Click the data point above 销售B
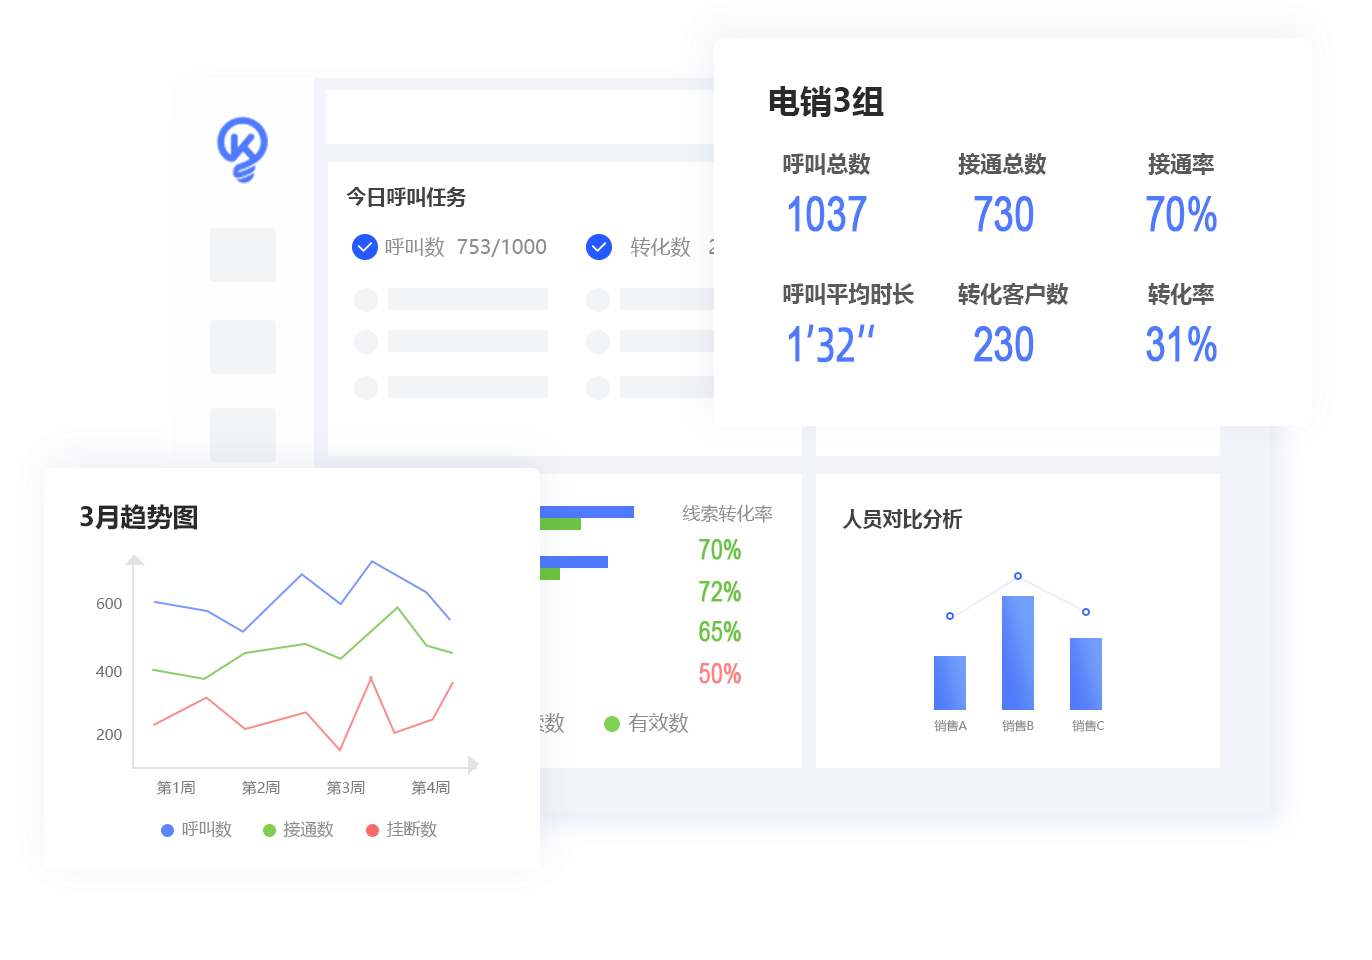 pyautogui.click(x=1018, y=576)
